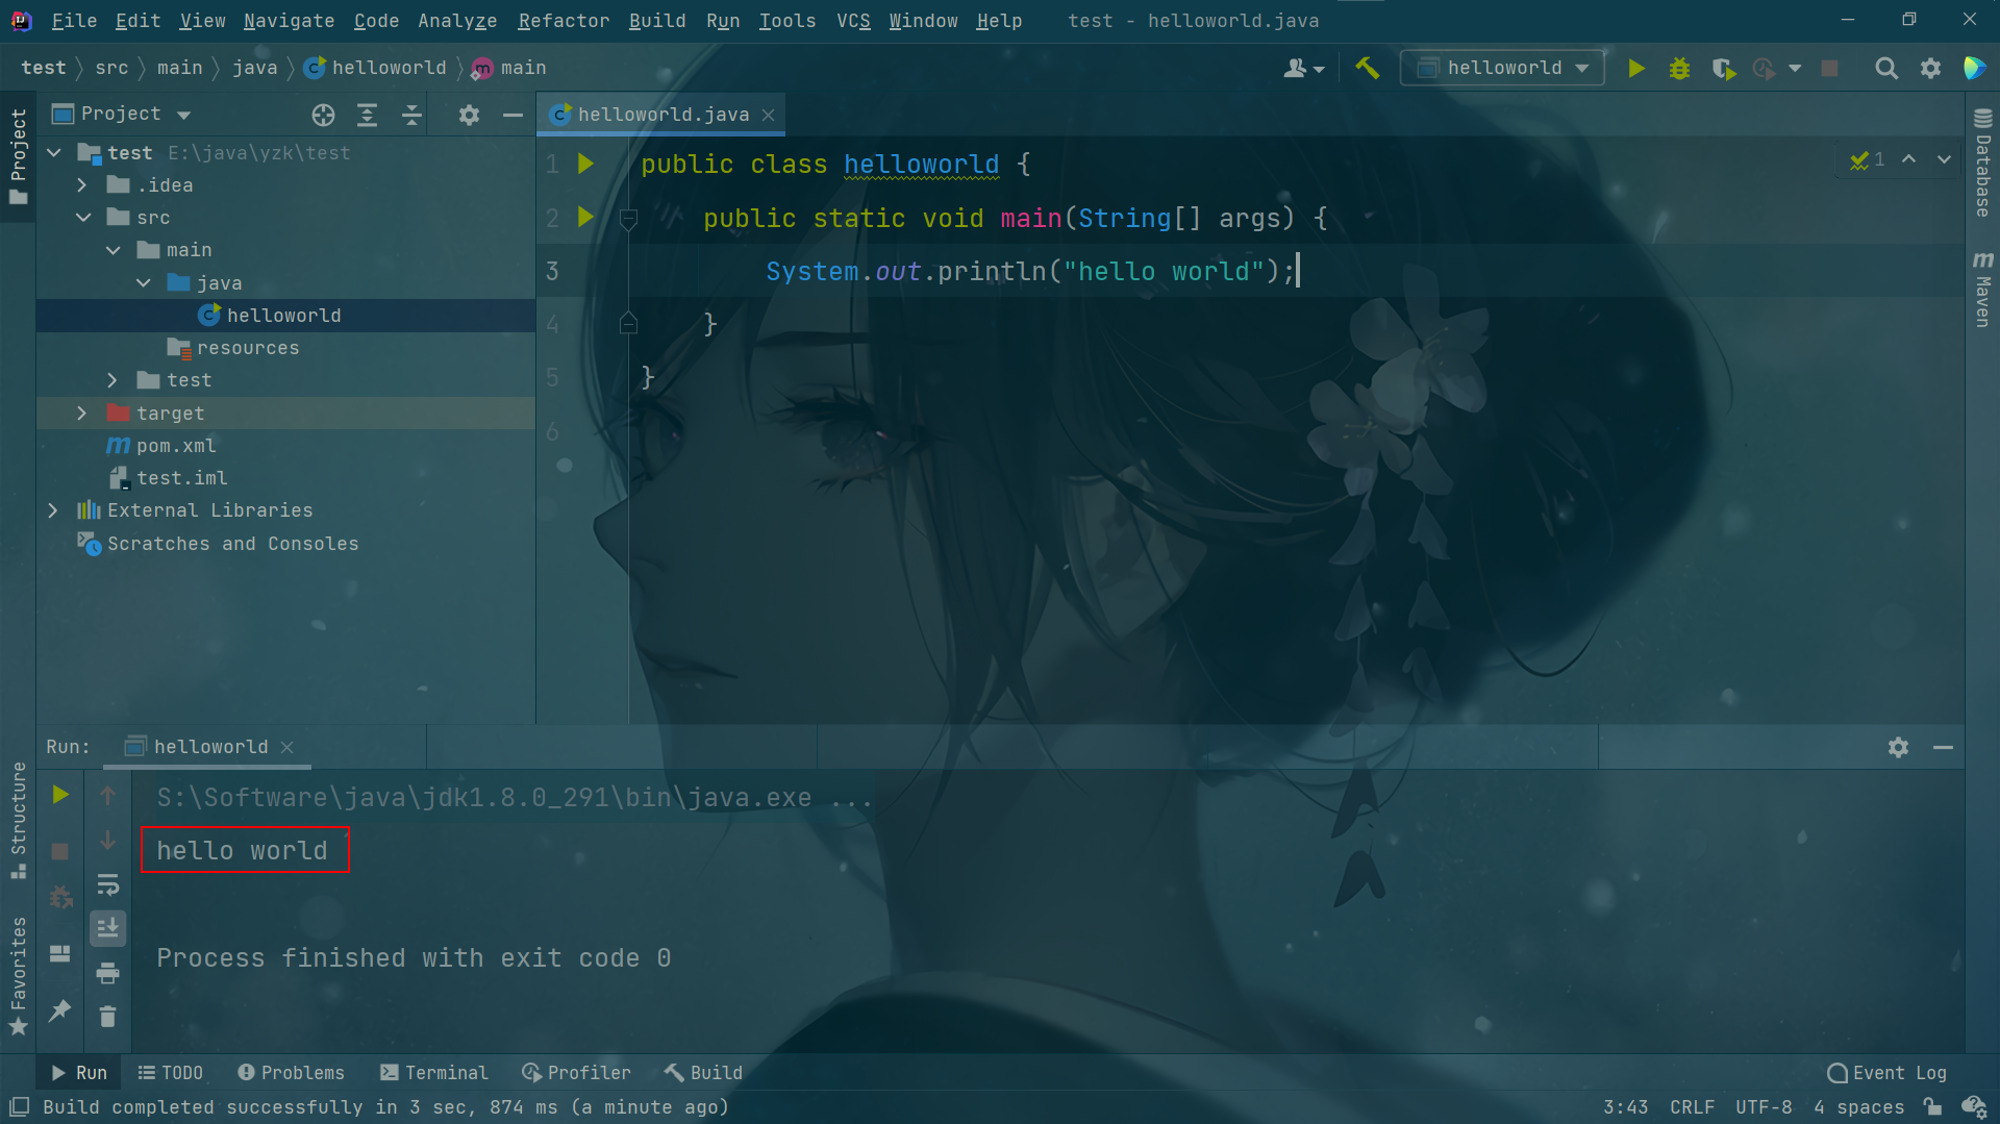Image resolution: width=2000 pixels, height=1124 pixels.
Task: Go to previous highlighted problem arrow
Action: pos(1909,160)
